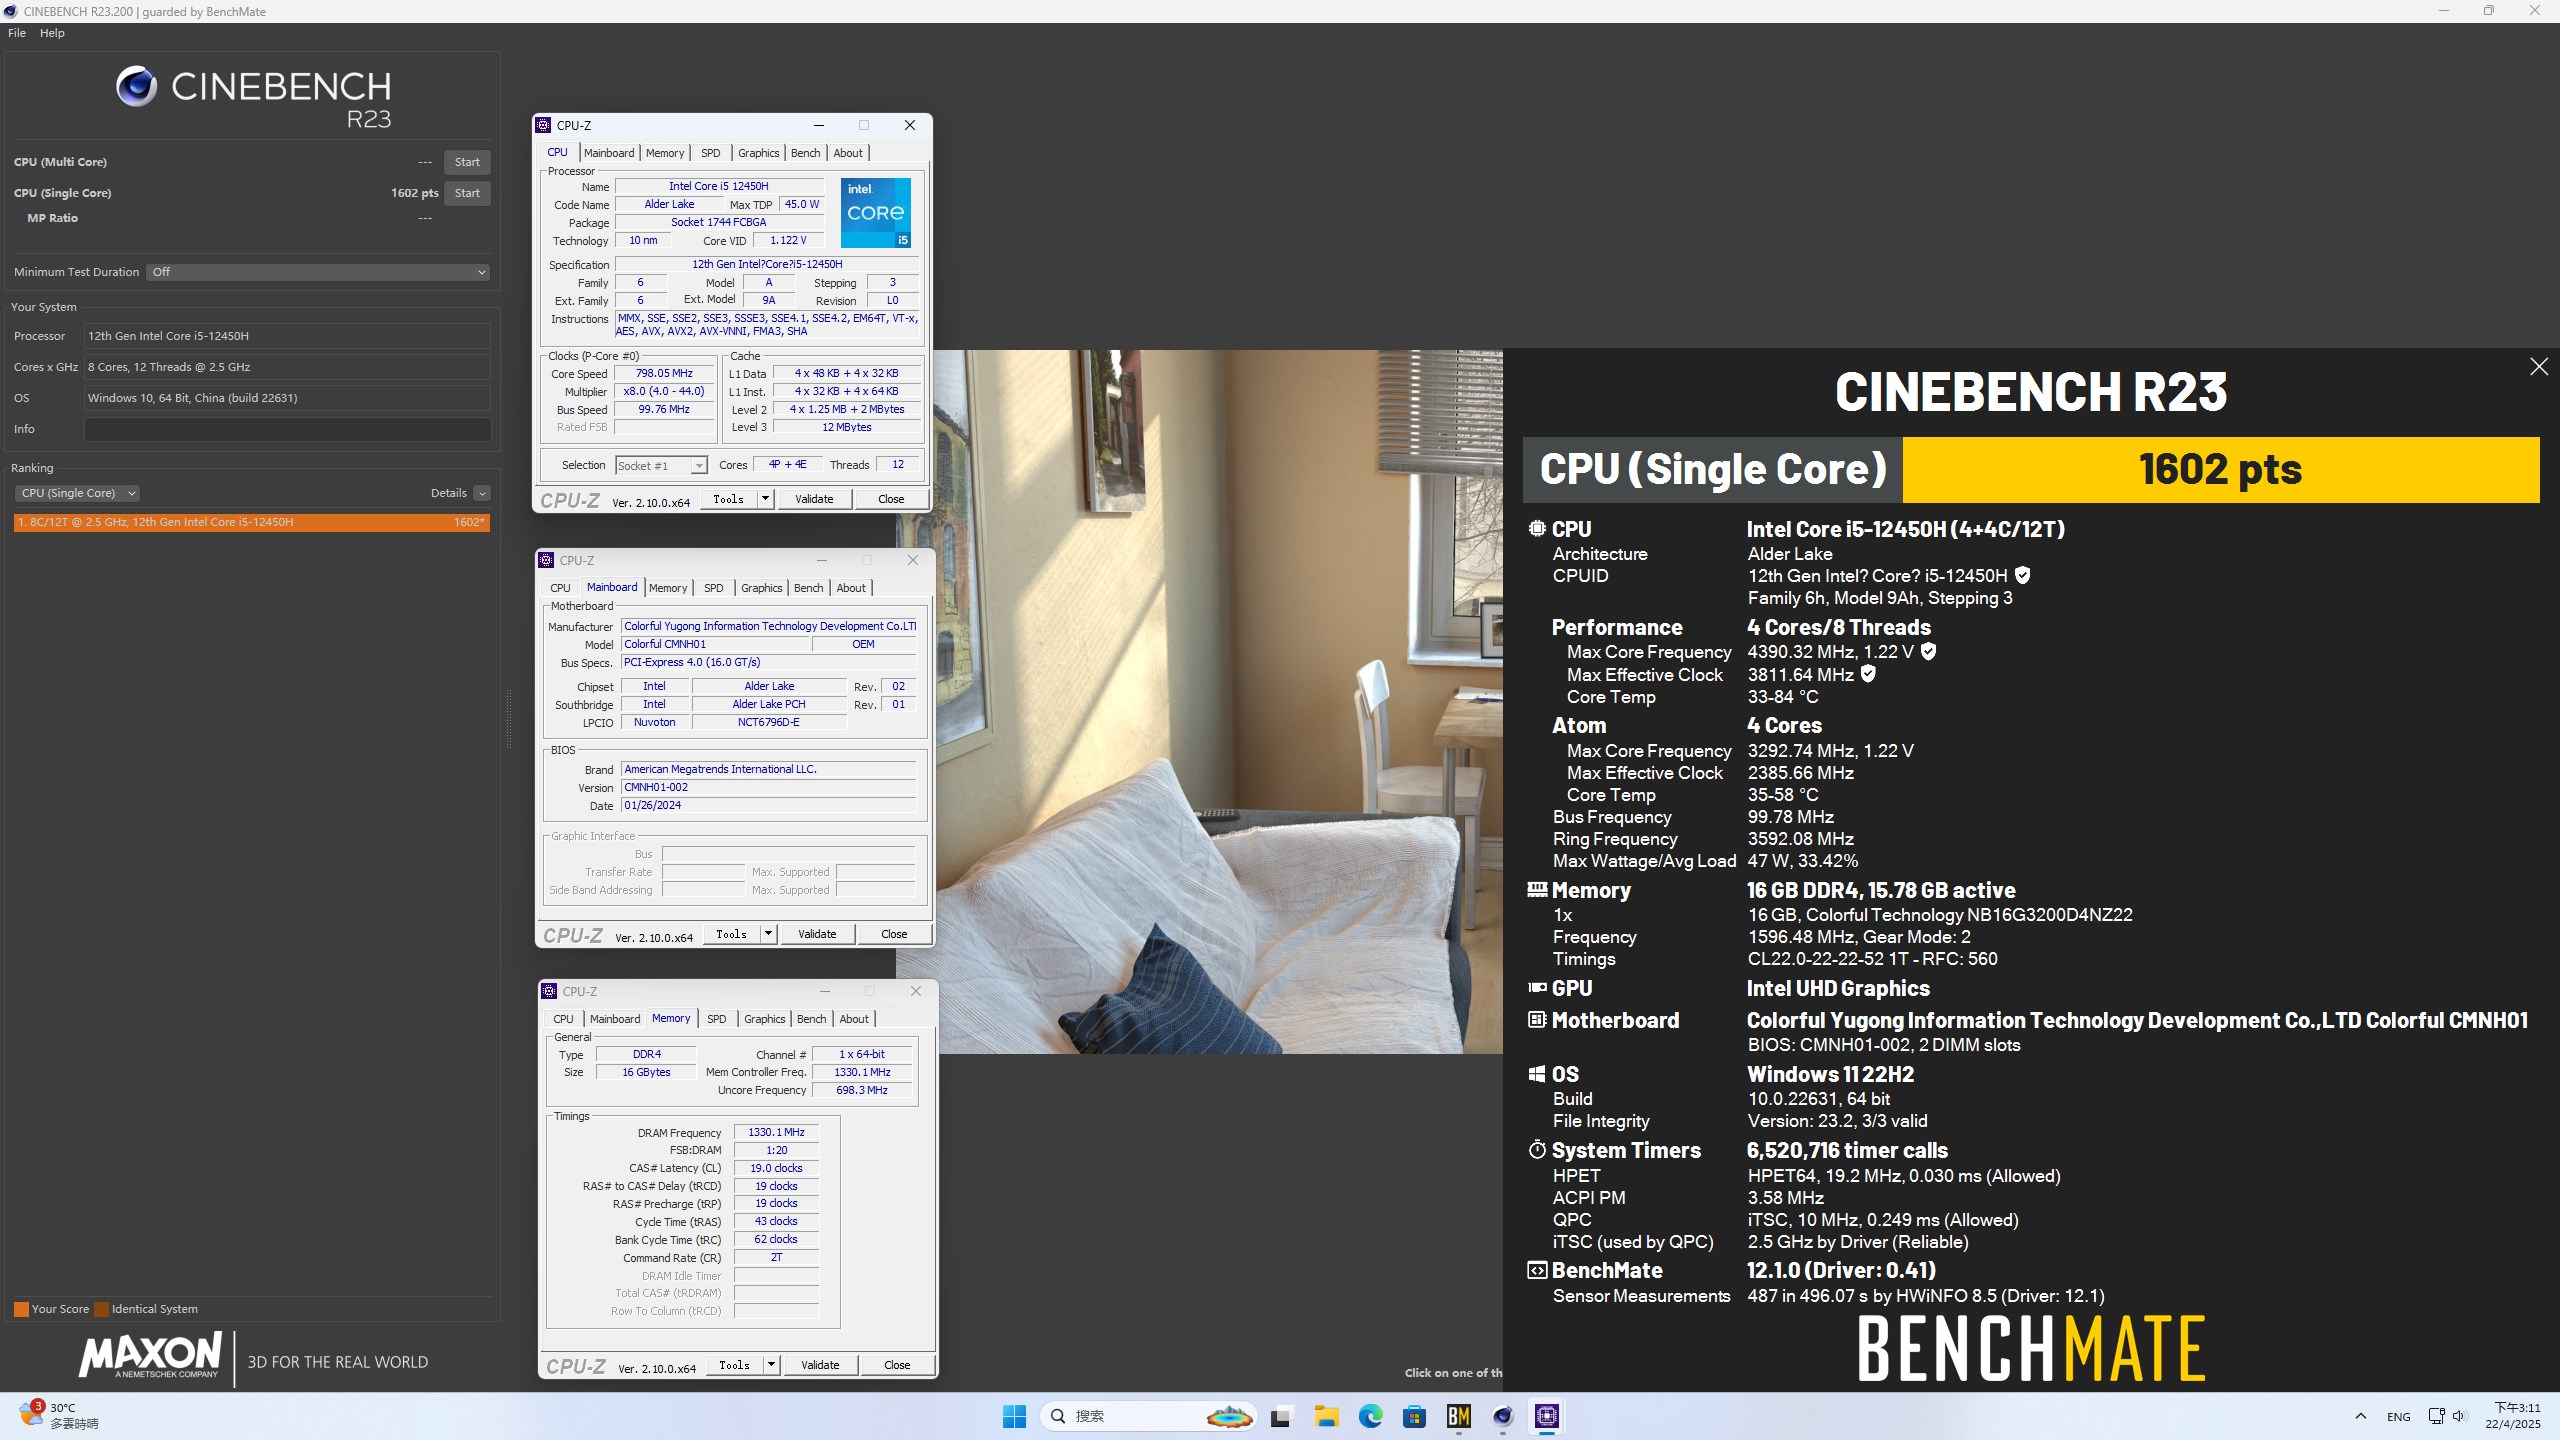
Task: Open the File menu in Cinebench
Action: tap(17, 33)
